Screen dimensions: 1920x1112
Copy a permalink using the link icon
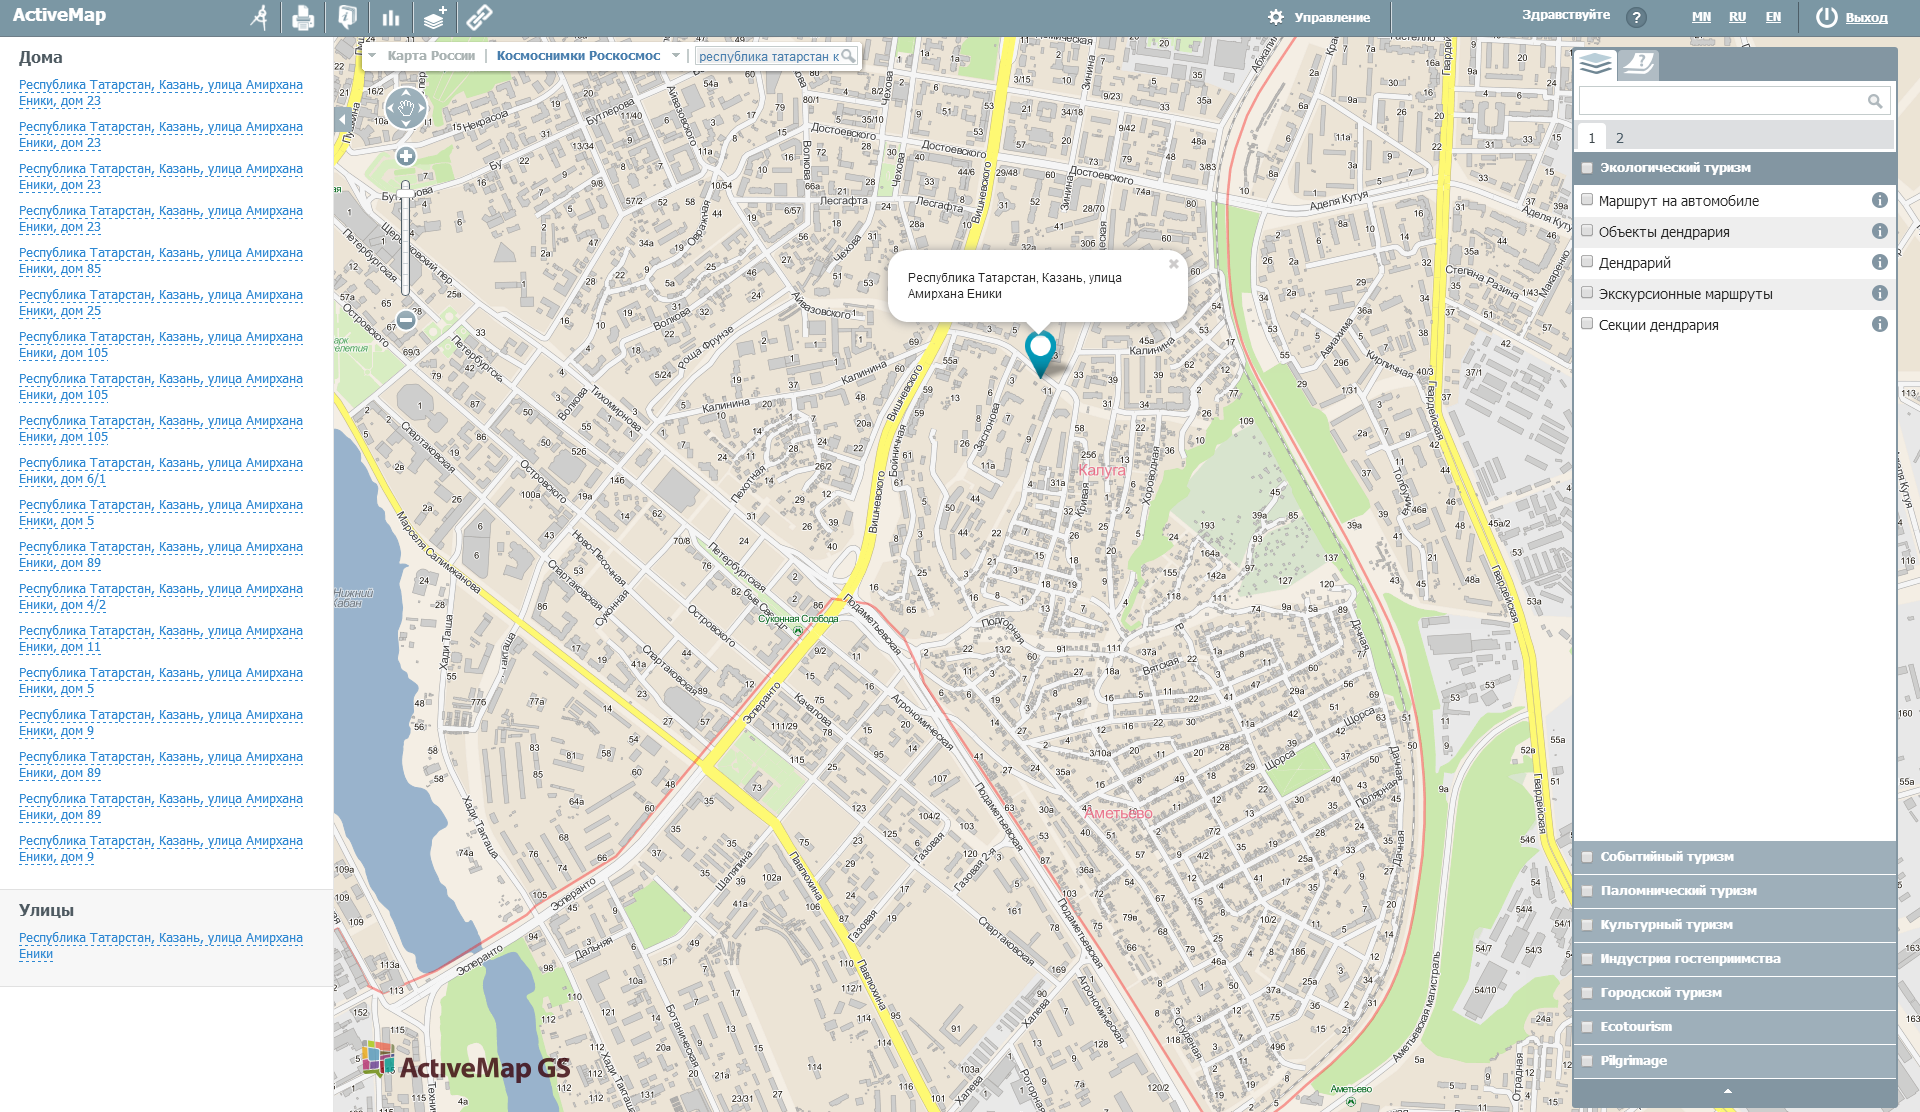click(x=481, y=16)
